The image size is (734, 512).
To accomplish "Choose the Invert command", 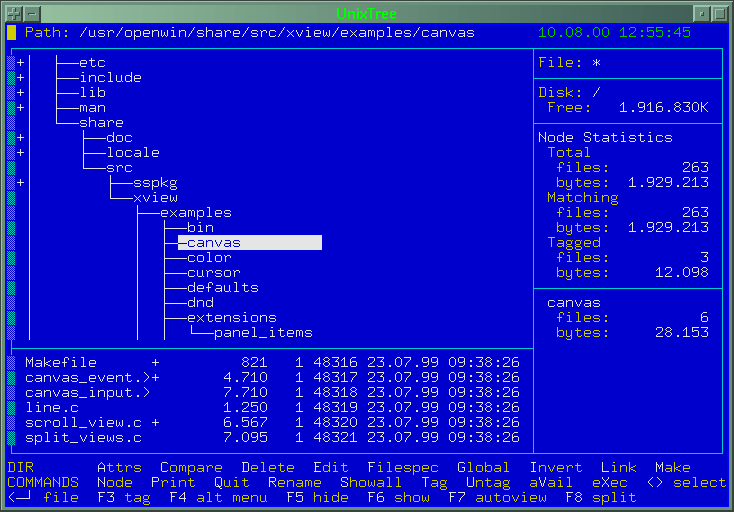I will 556,467.
